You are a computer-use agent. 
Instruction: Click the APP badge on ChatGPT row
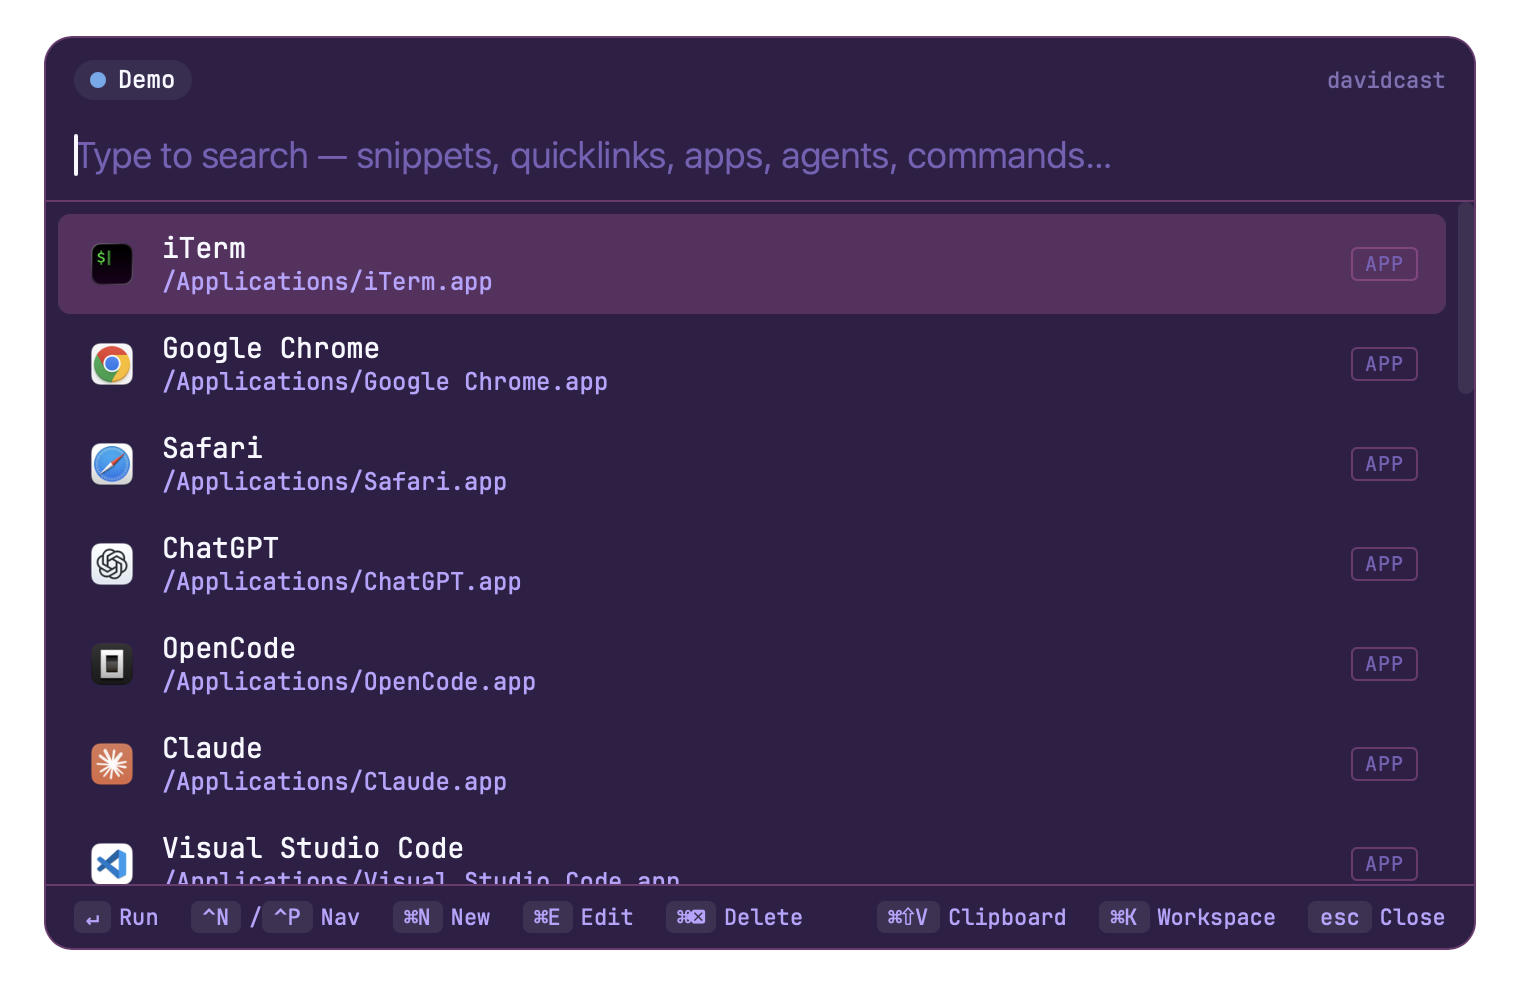coord(1384,564)
